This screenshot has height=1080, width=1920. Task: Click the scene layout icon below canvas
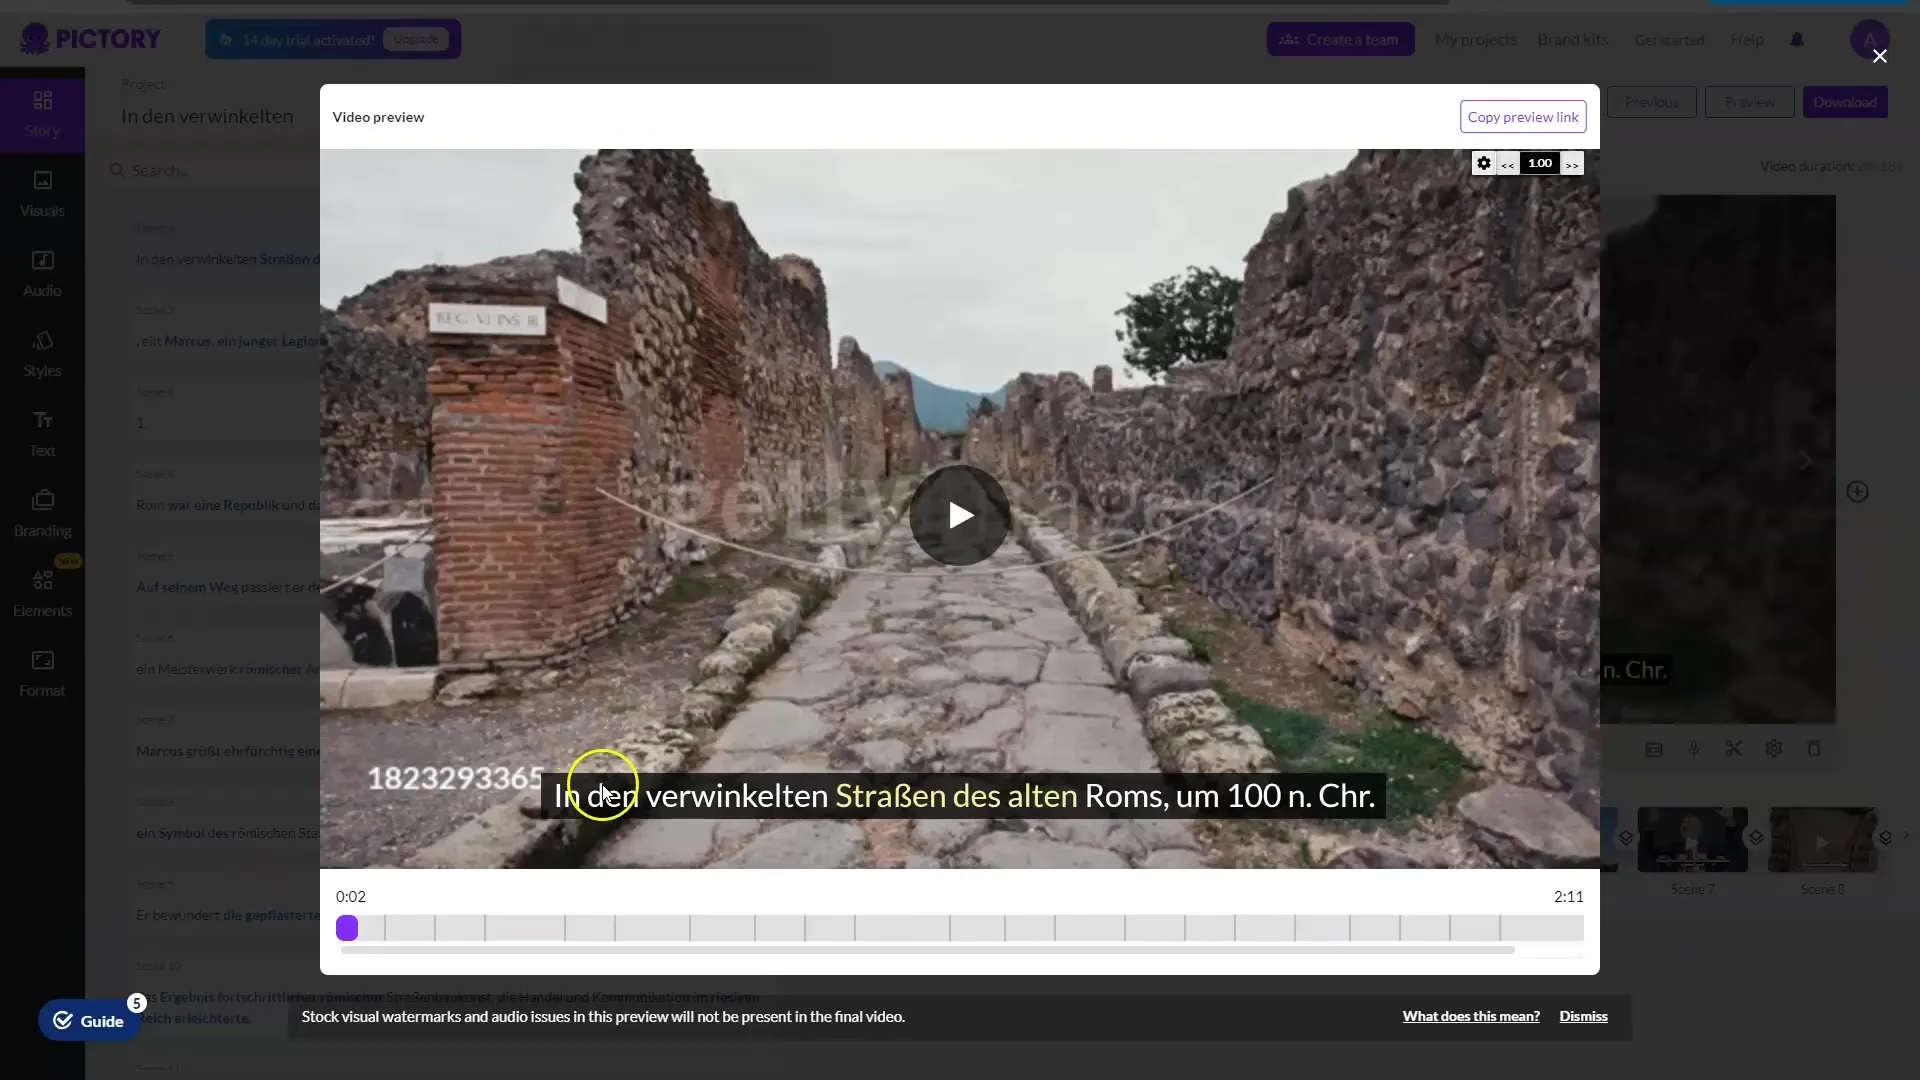tap(1654, 749)
